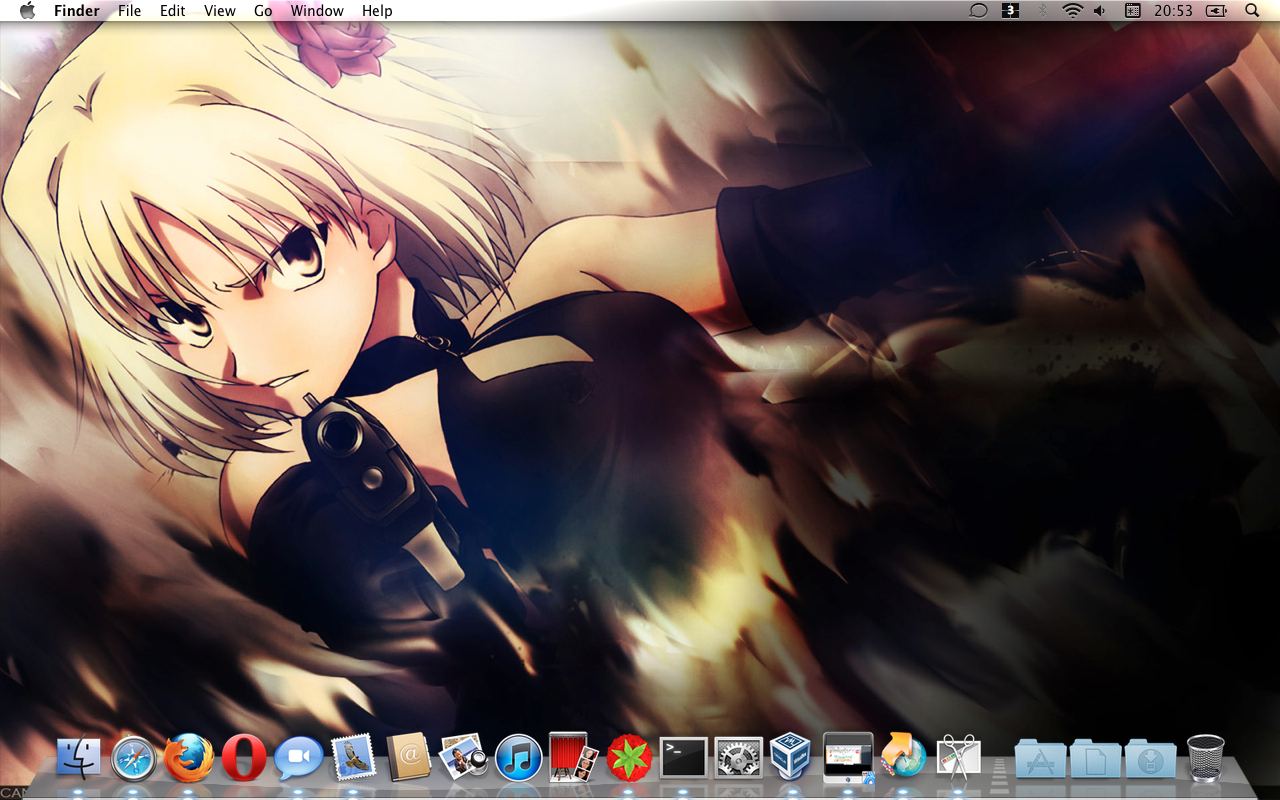Open the Wi-Fi status menu
The image size is (1280, 800).
(1073, 11)
